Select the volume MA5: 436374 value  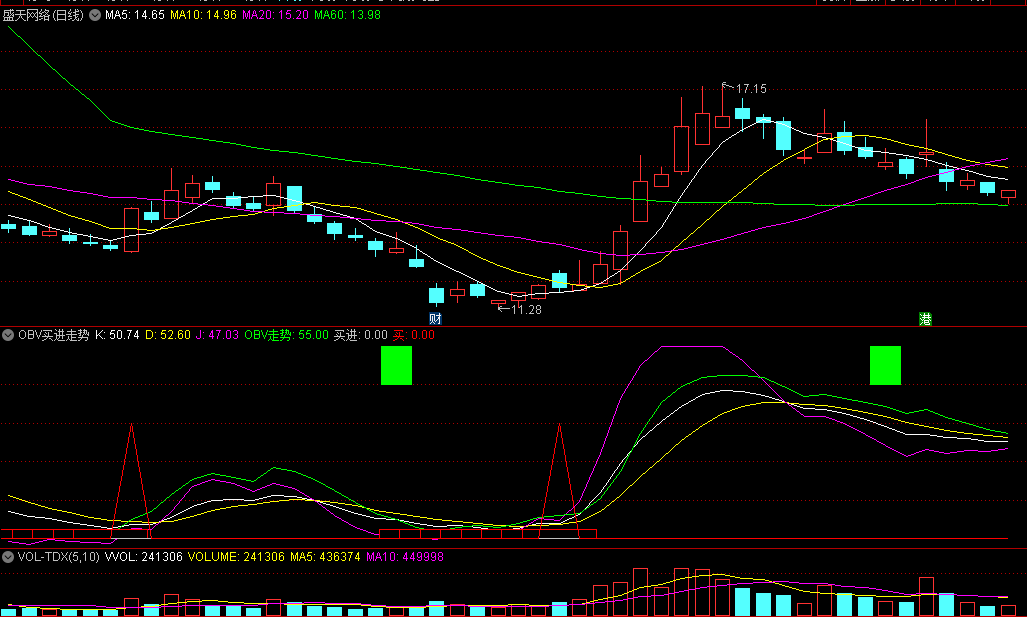[325, 557]
